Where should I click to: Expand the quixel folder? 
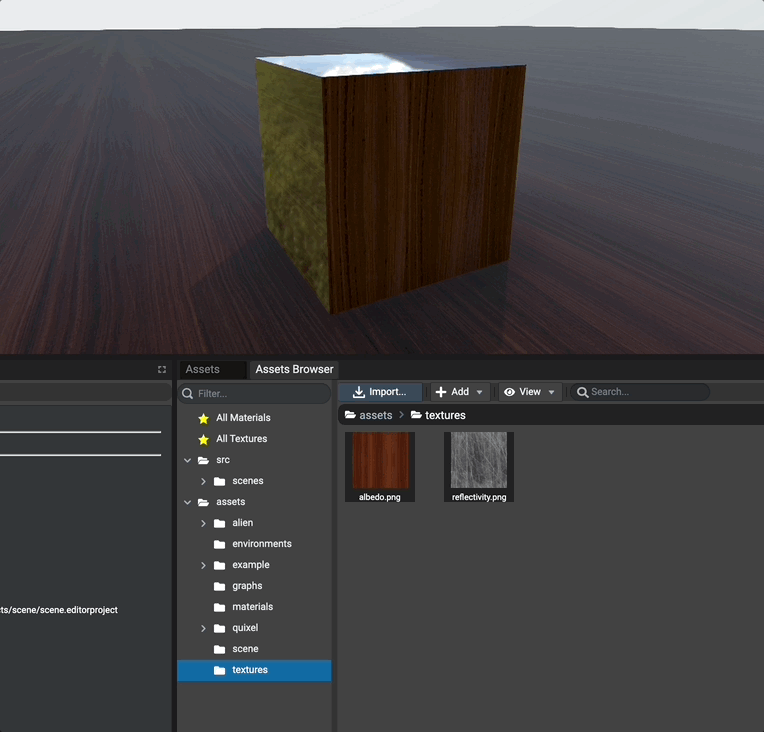[x=203, y=628]
